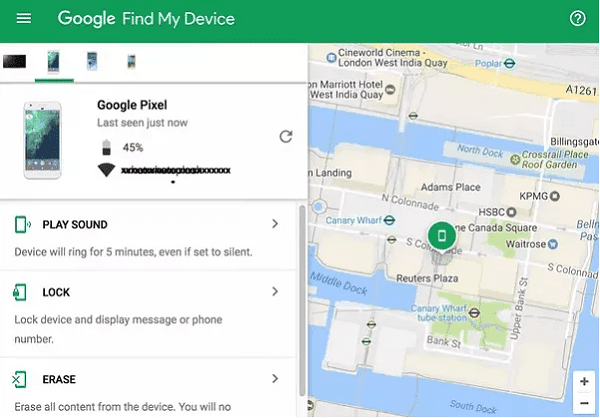This screenshot has width=600, height=418.
Task: Choose LOCK action
Action: [56, 292]
